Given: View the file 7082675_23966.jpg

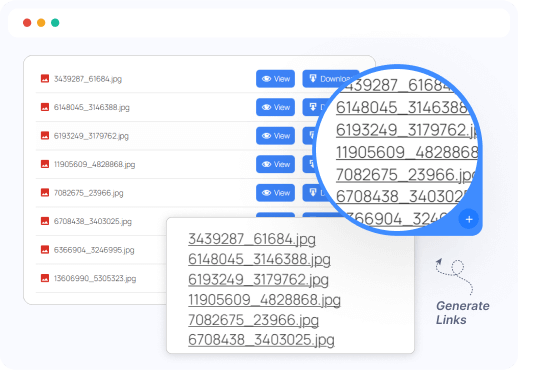Looking at the screenshot, I should [275, 193].
